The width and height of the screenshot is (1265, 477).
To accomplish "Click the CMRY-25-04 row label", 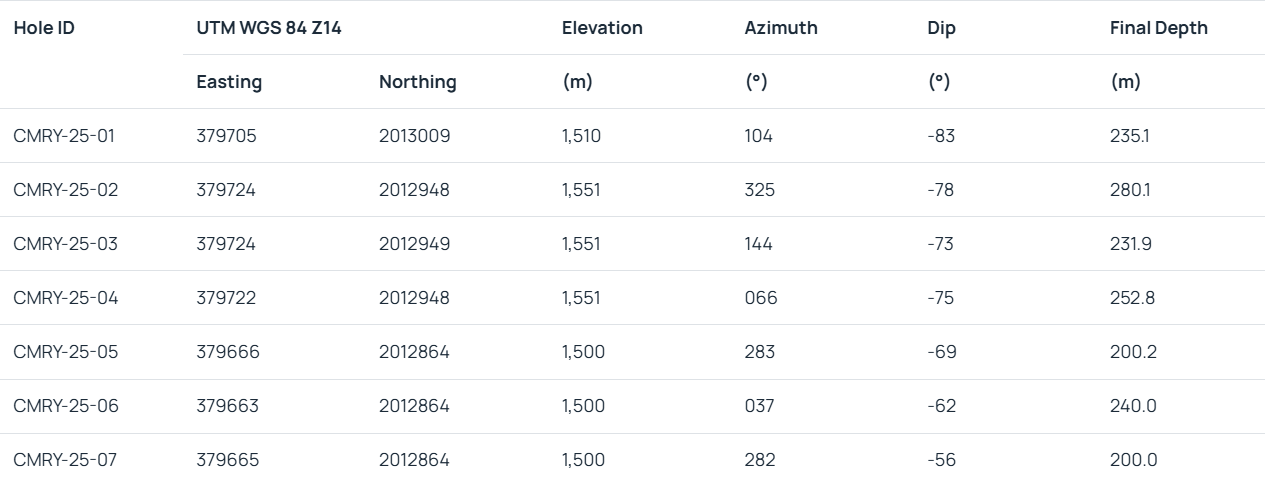I will pos(65,298).
